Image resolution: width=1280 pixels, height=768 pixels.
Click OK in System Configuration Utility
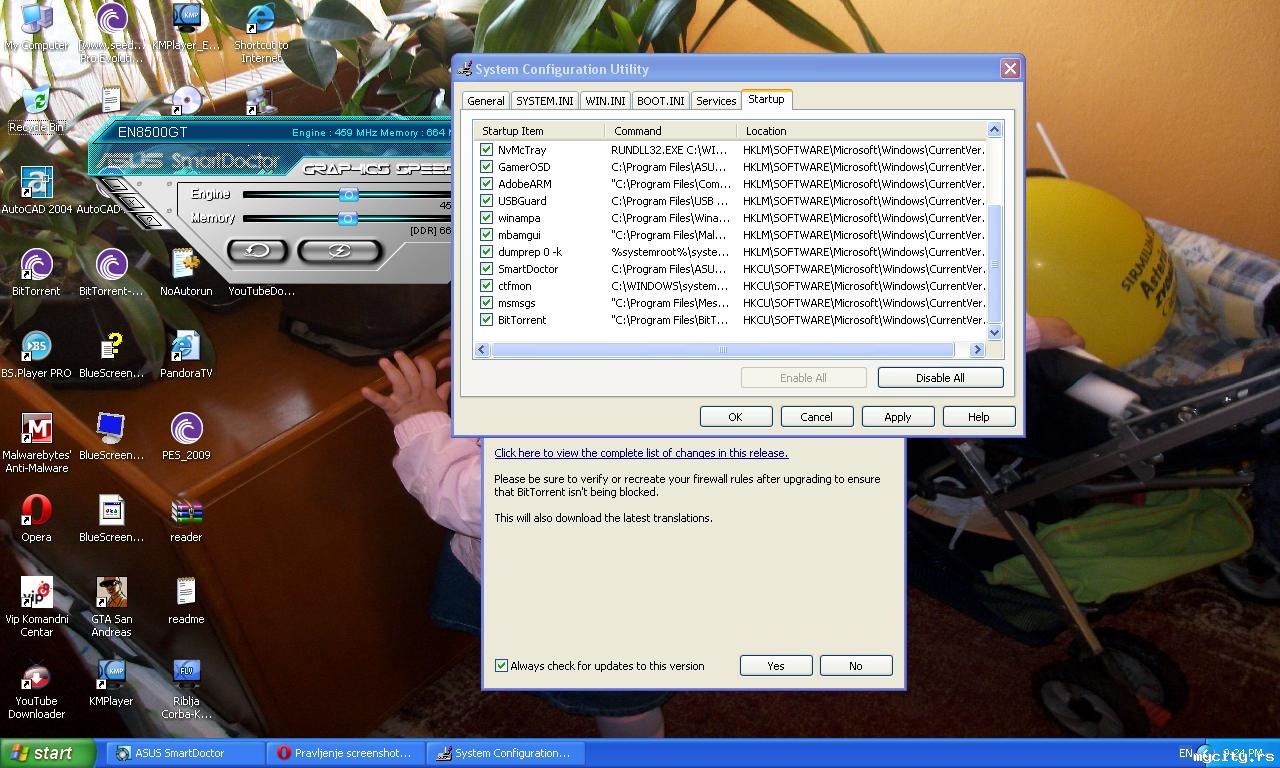(736, 417)
